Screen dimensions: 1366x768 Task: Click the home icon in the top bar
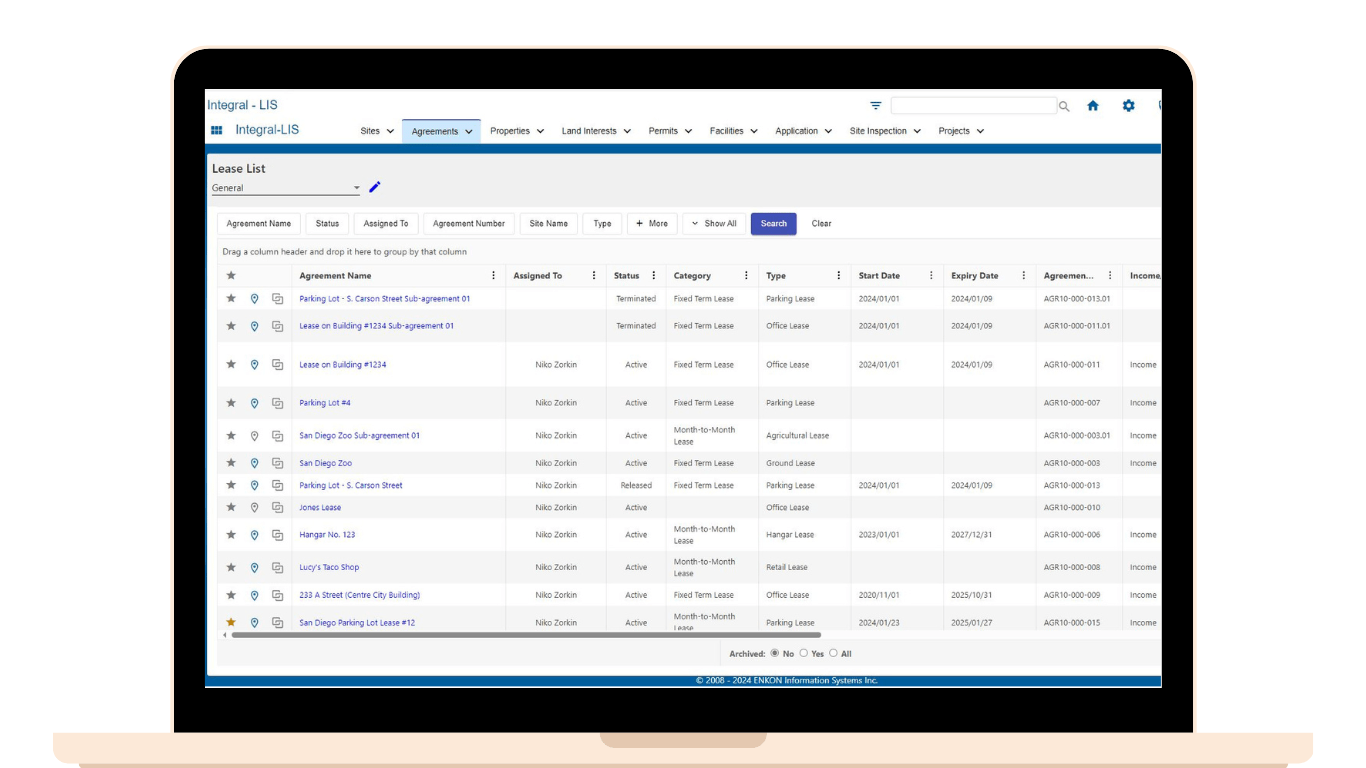(1093, 106)
